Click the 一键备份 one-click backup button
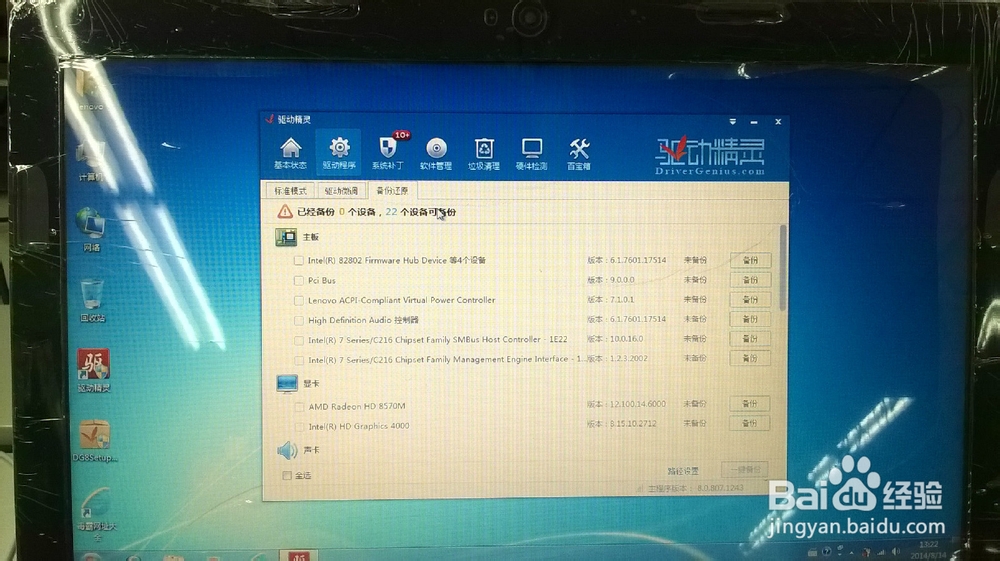 coord(745,470)
